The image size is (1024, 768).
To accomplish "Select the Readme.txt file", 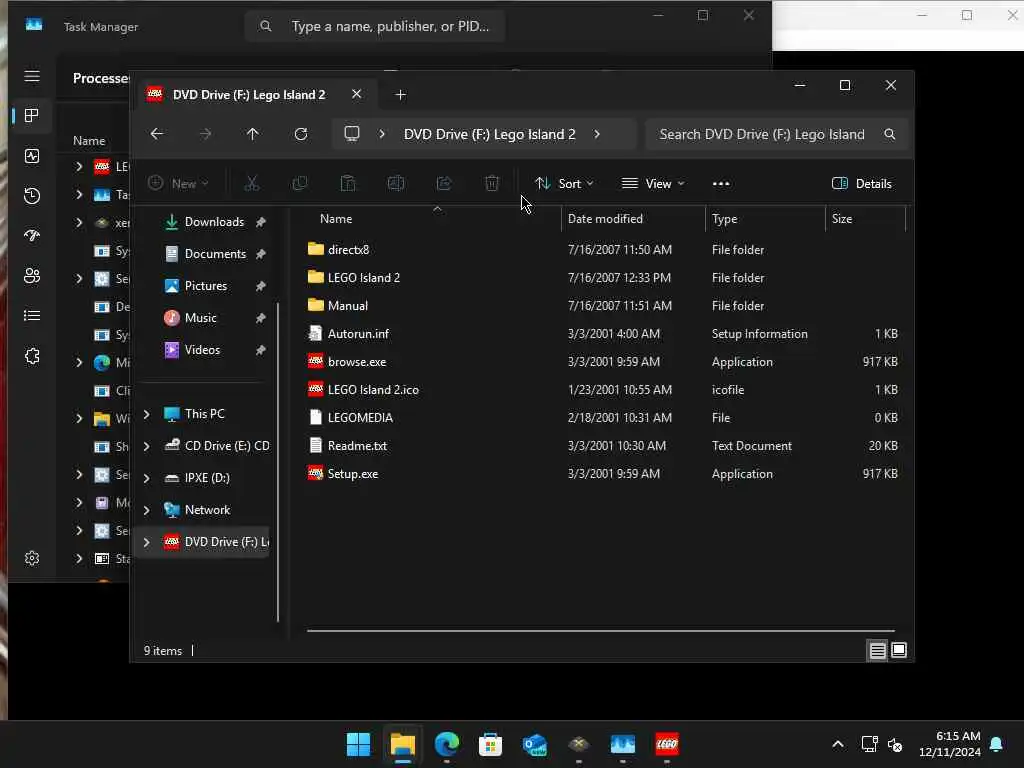I will 357,446.
